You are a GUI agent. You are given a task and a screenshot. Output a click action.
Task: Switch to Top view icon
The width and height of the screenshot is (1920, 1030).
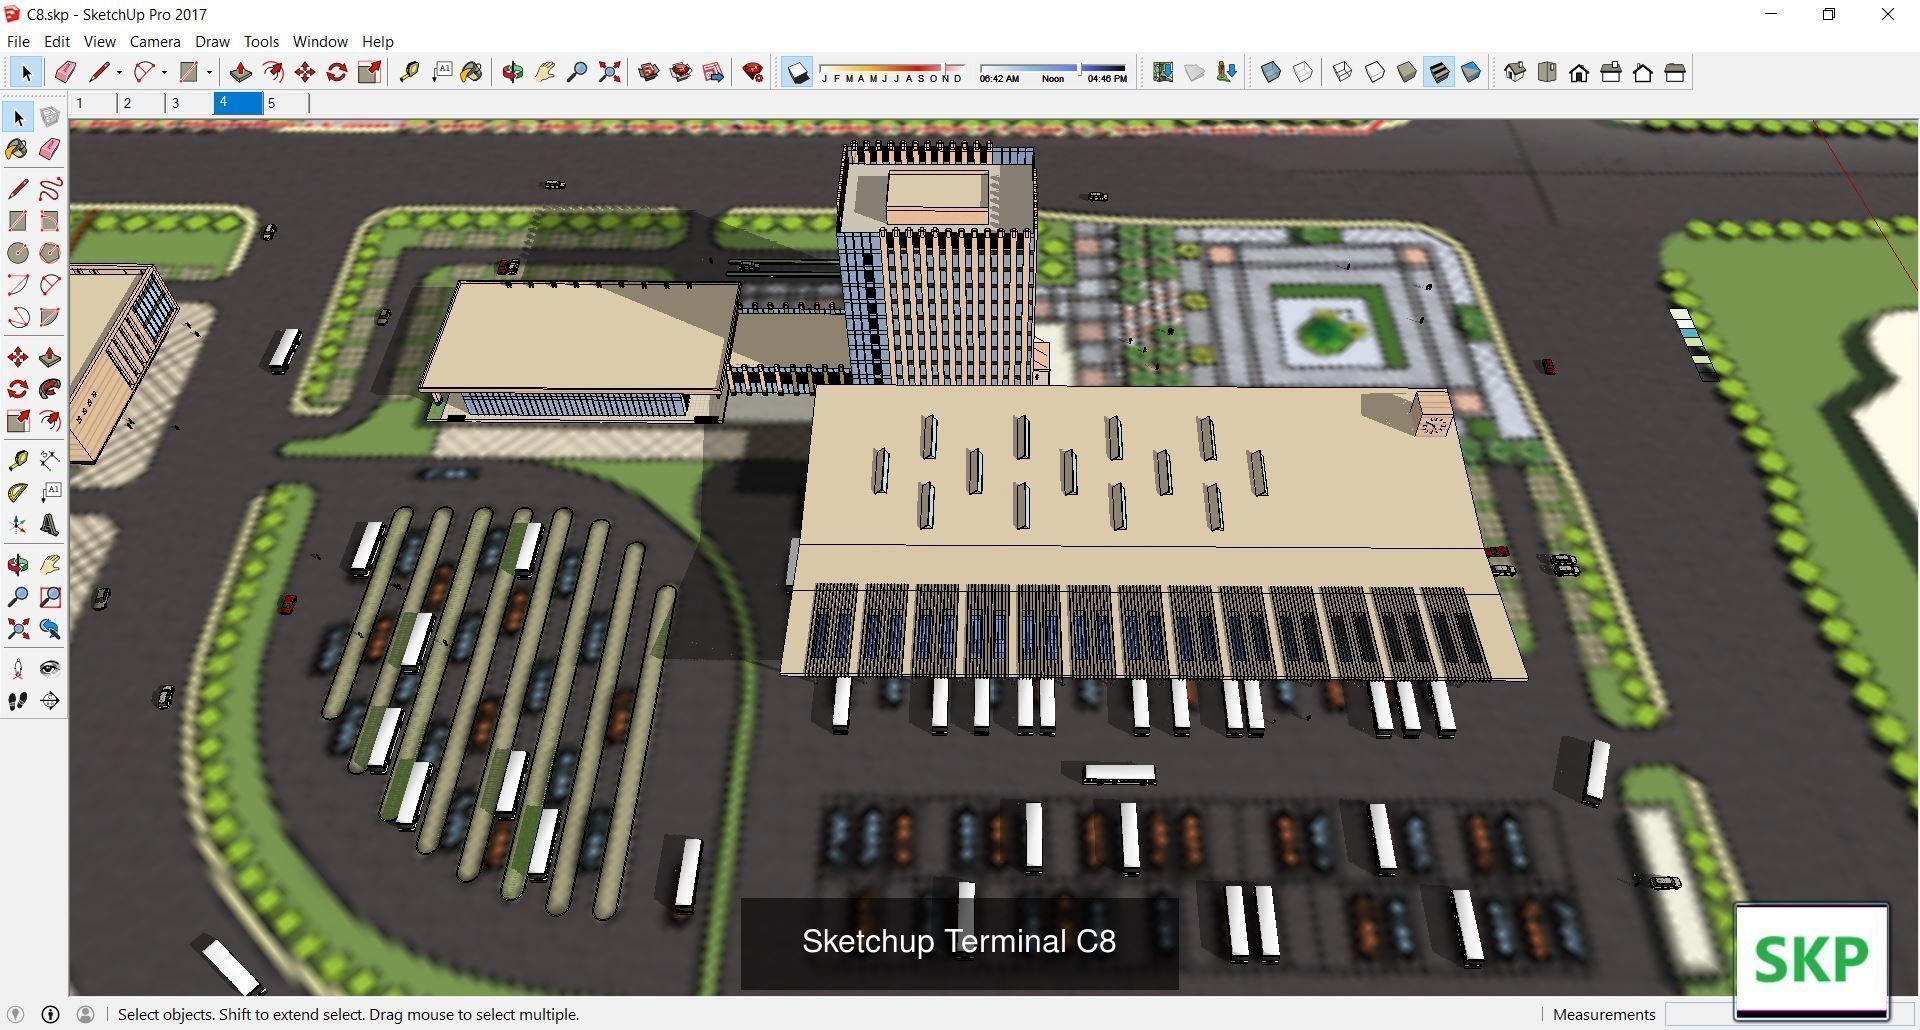pos(1547,72)
